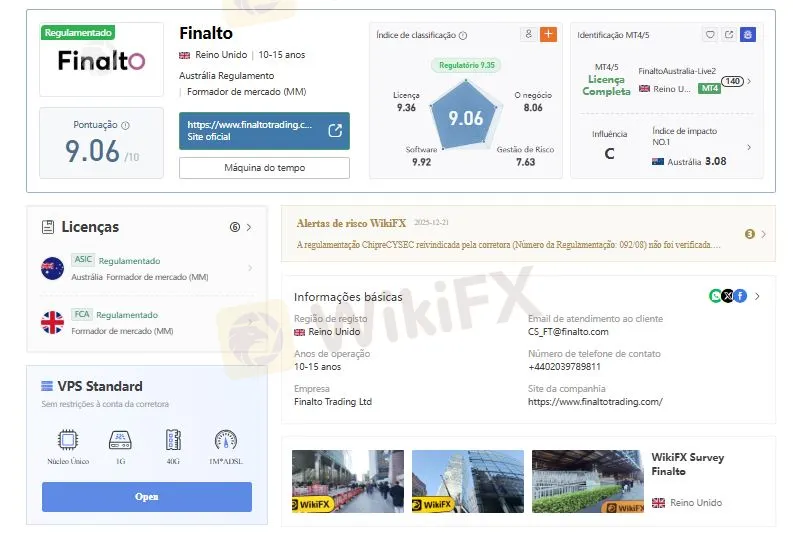Image resolution: width=793 pixels, height=535 pixels.
Task: Click the blue robot icon
Action: (x=747, y=34)
